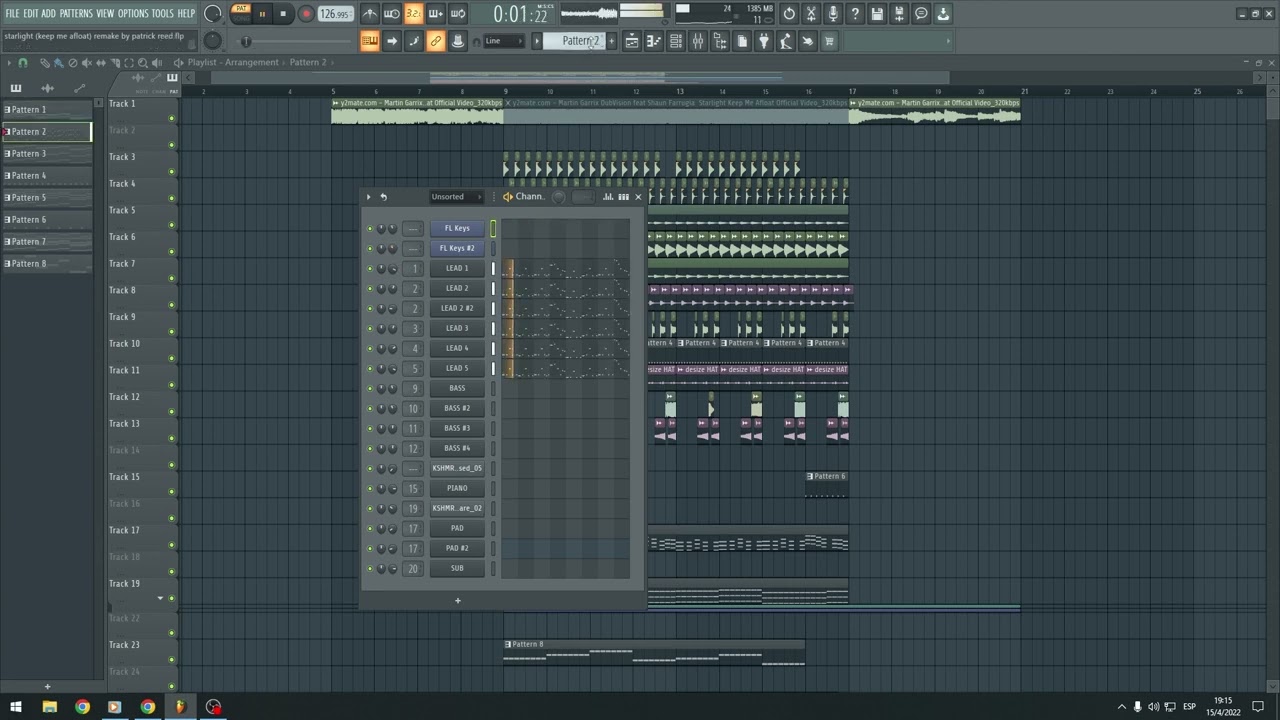Toggle the countdown before recording icon
The height and width of the screenshot is (720, 1280).
pos(413,14)
